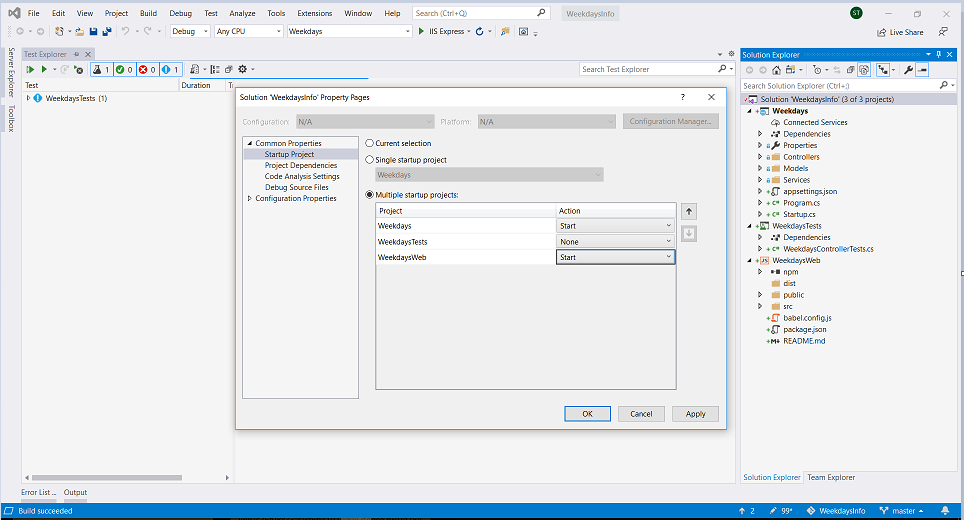Expand Configuration Properties tree node

click(x=250, y=199)
